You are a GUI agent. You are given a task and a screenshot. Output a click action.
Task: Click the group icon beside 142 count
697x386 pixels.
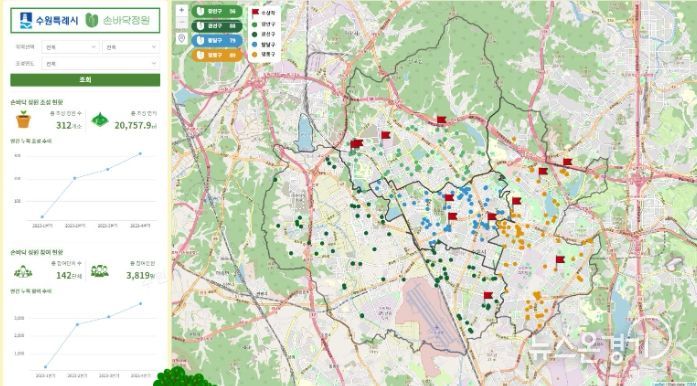tap(23, 271)
